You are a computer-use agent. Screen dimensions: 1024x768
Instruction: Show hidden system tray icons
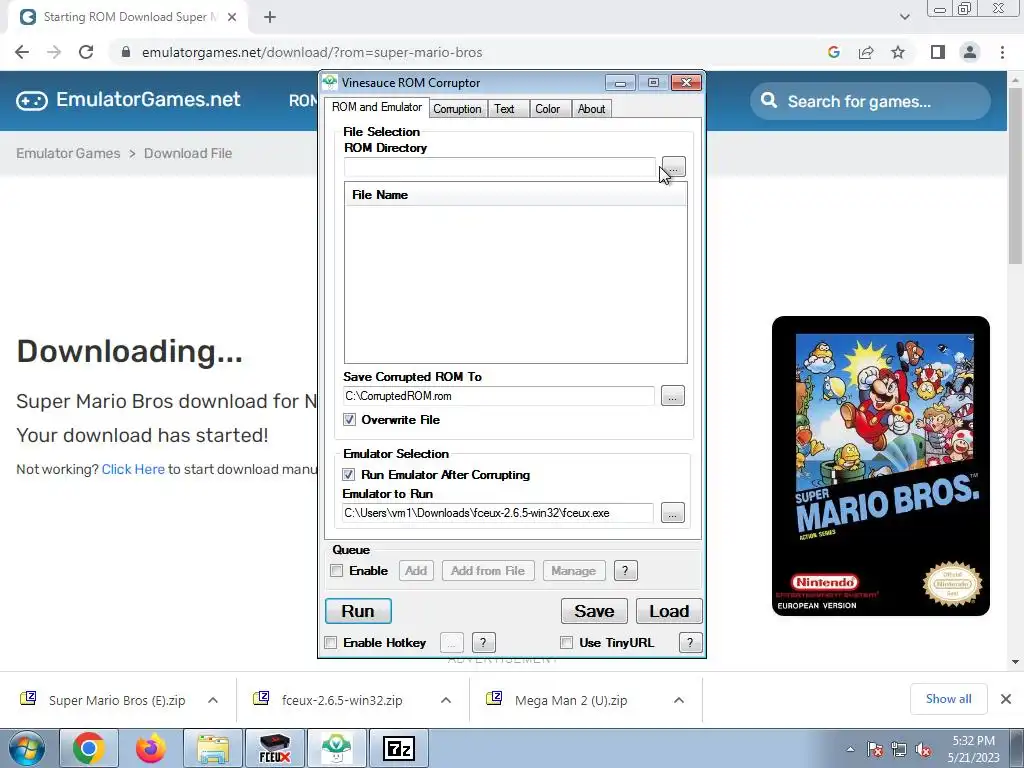[850, 749]
